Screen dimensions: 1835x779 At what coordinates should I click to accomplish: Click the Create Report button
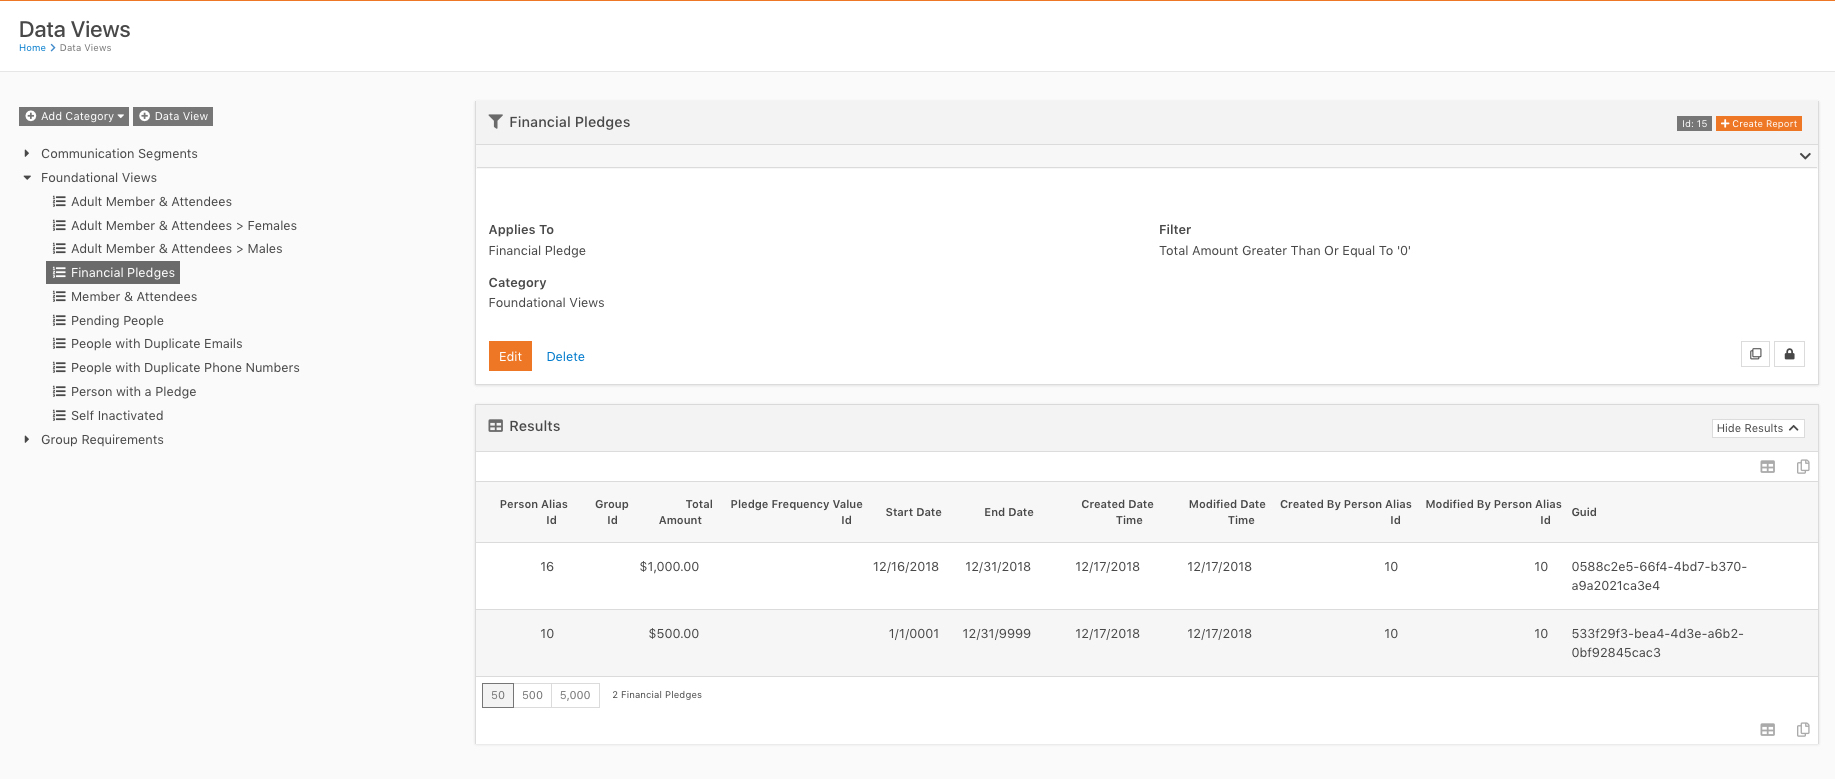point(1759,124)
